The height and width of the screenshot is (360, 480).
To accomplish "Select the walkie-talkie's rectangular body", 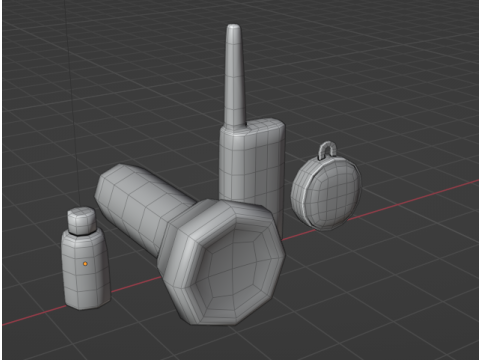I will point(253,167).
